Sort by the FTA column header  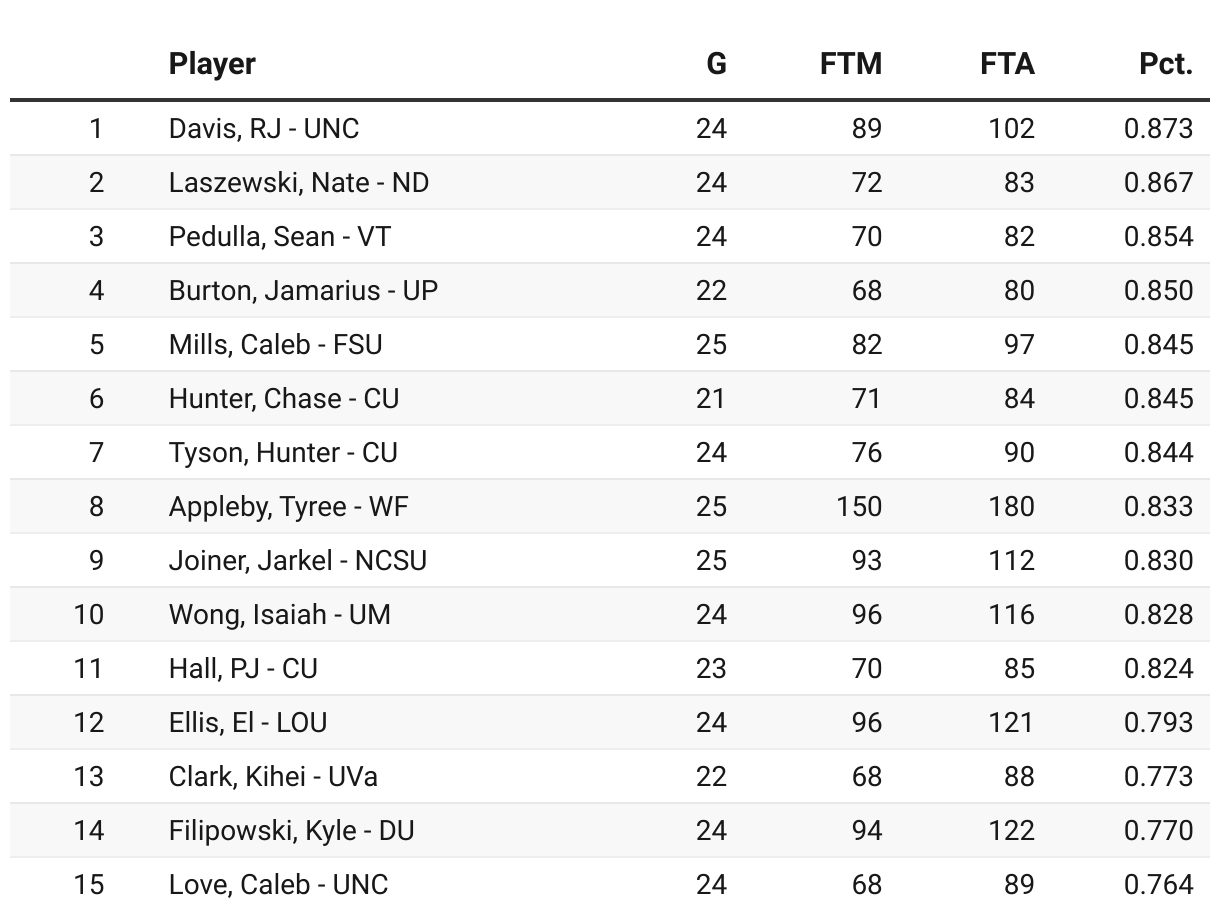[1007, 64]
